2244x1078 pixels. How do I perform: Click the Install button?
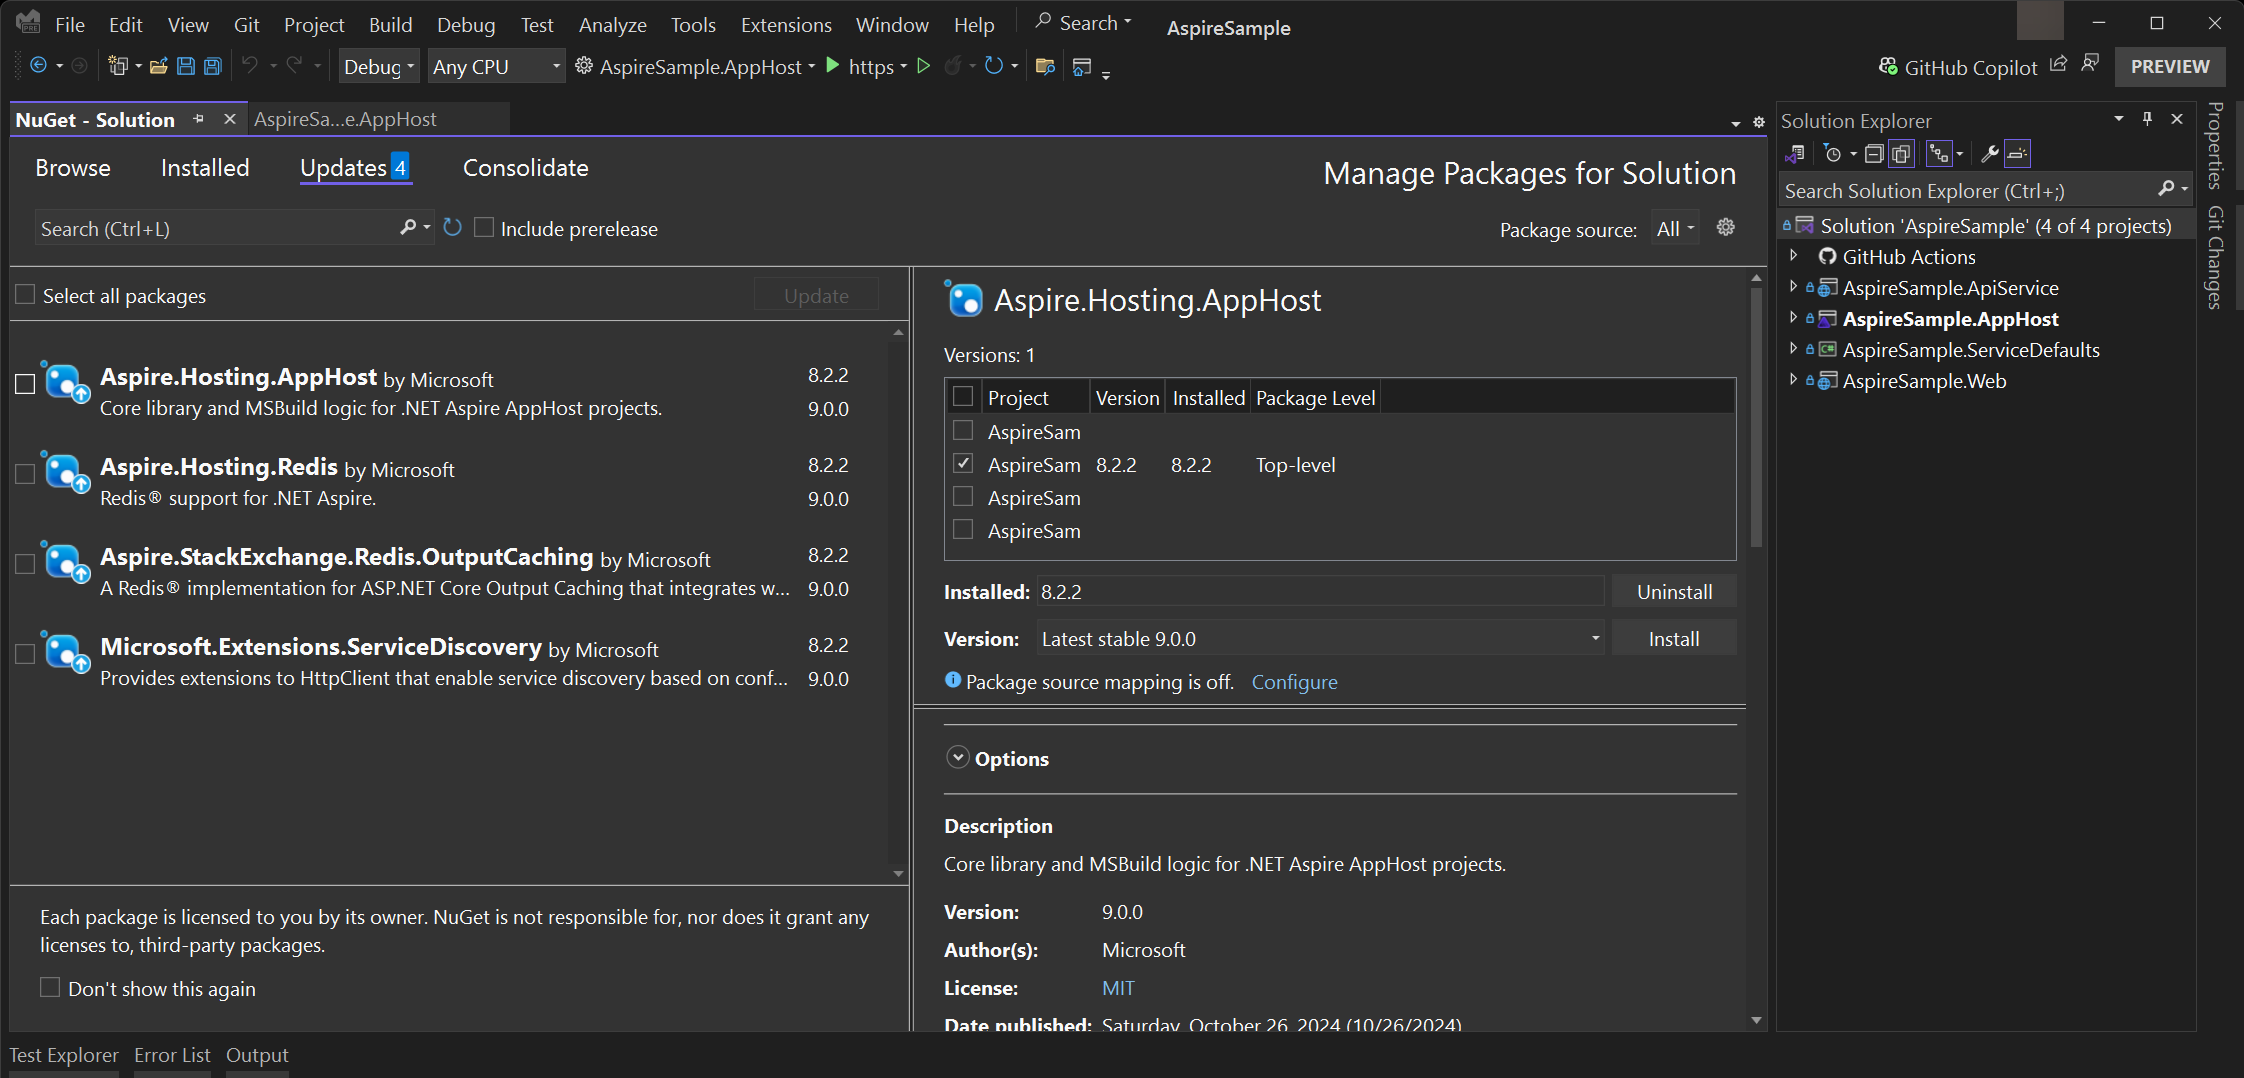pos(1674,639)
